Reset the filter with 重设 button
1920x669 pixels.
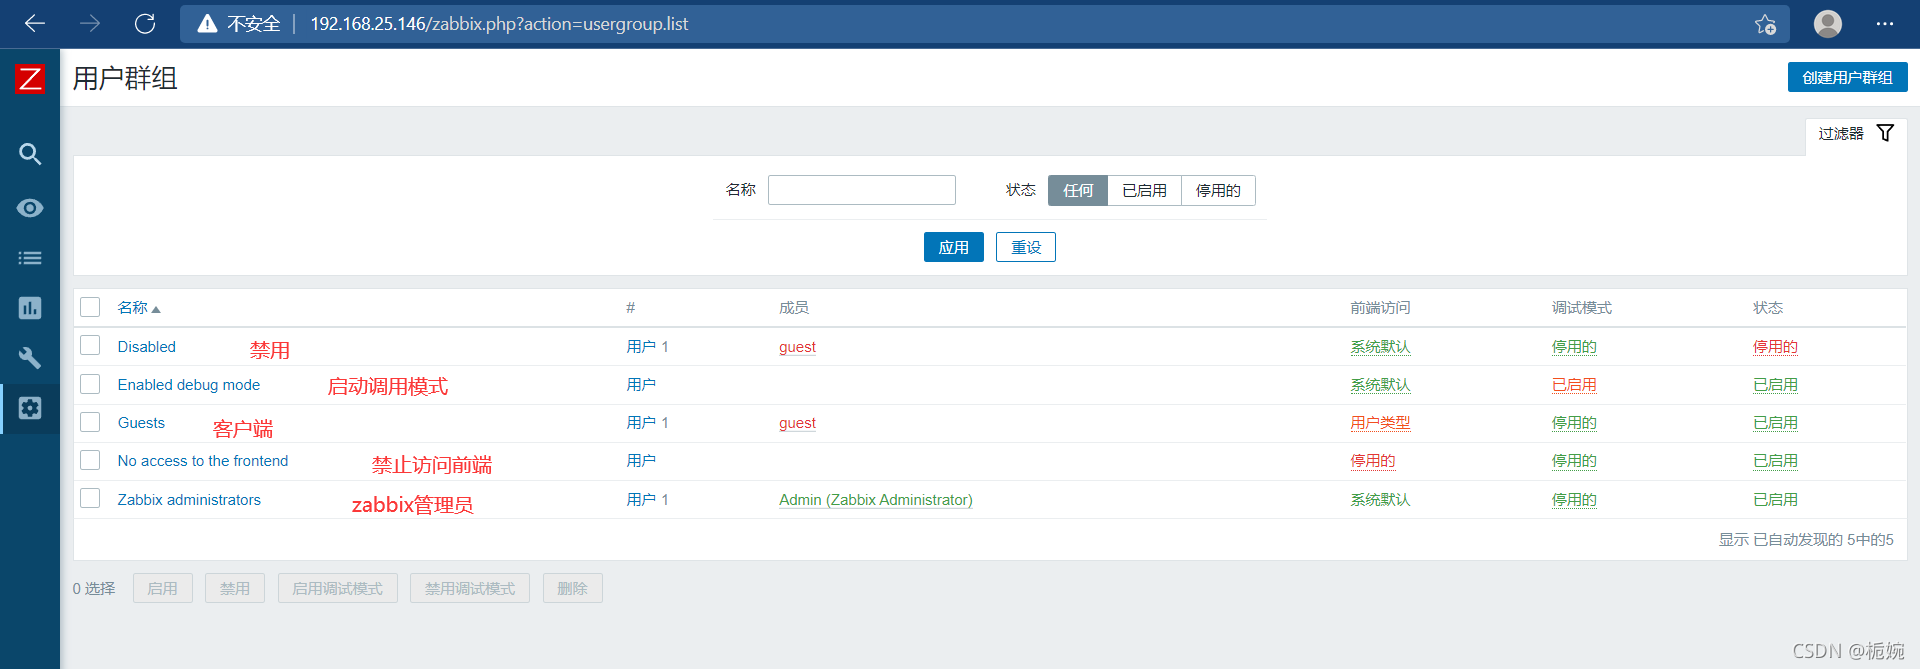(x=1026, y=247)
